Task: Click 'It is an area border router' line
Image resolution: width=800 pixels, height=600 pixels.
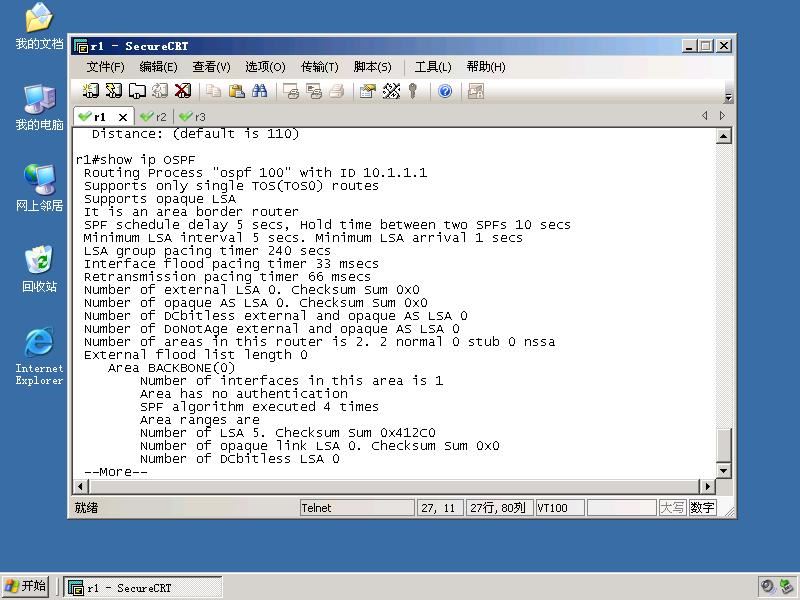Action: click(191, 212)
